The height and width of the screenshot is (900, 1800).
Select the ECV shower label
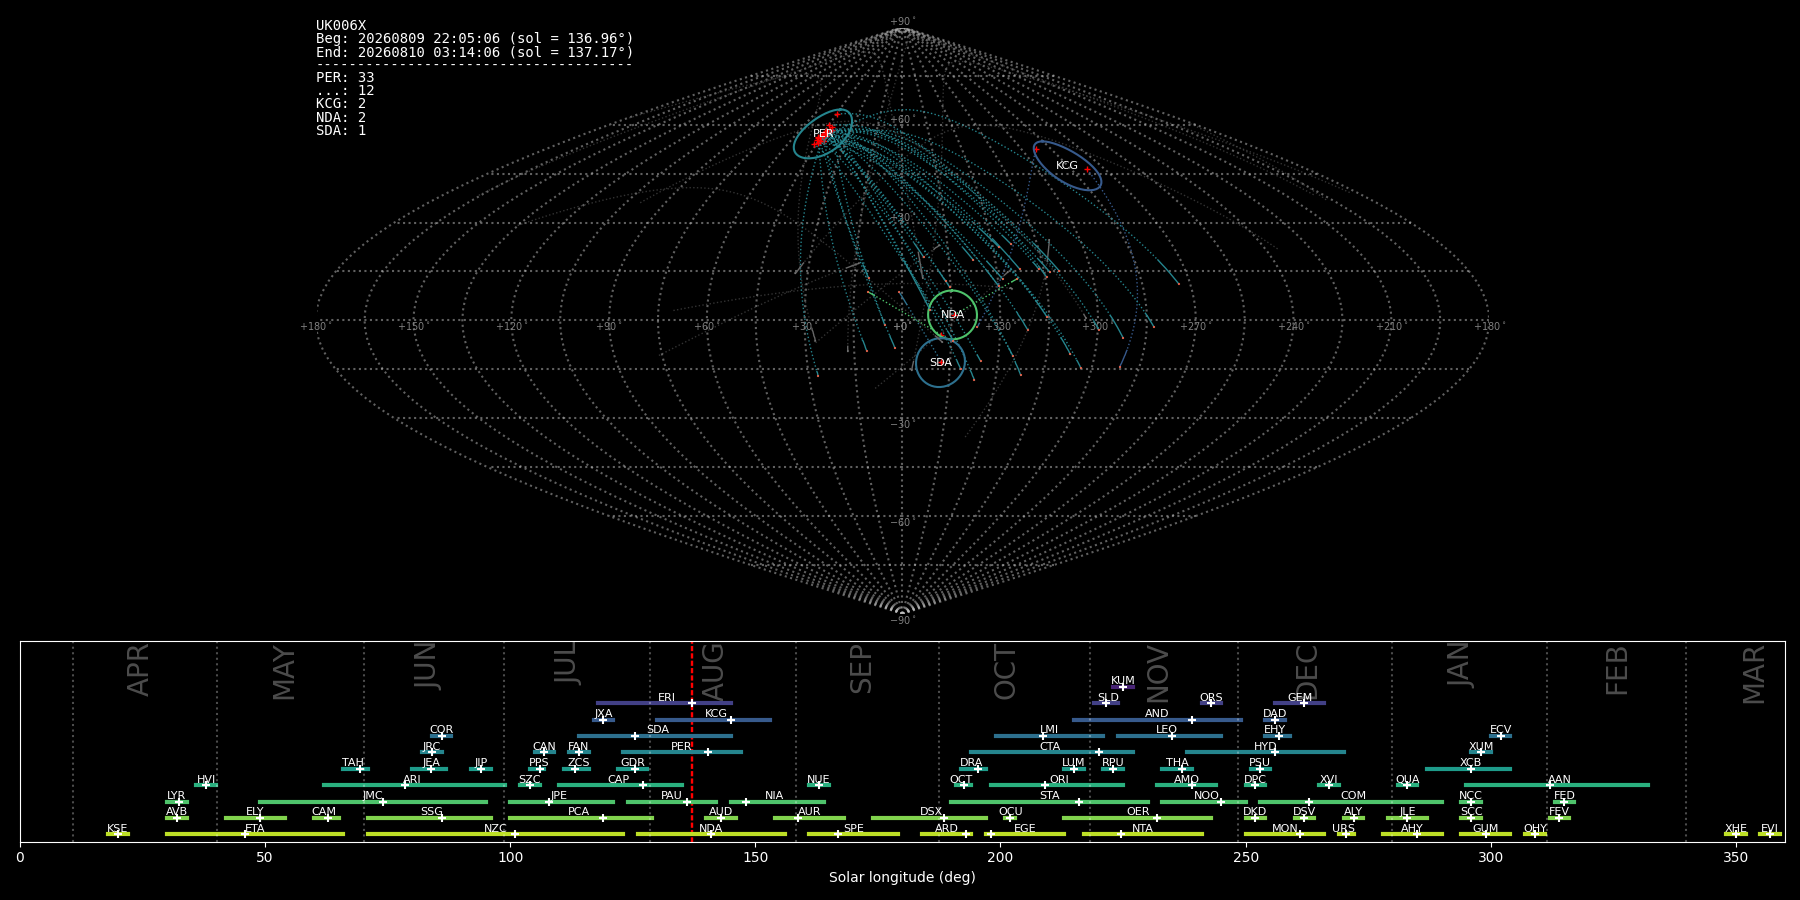pos(1500,730)
